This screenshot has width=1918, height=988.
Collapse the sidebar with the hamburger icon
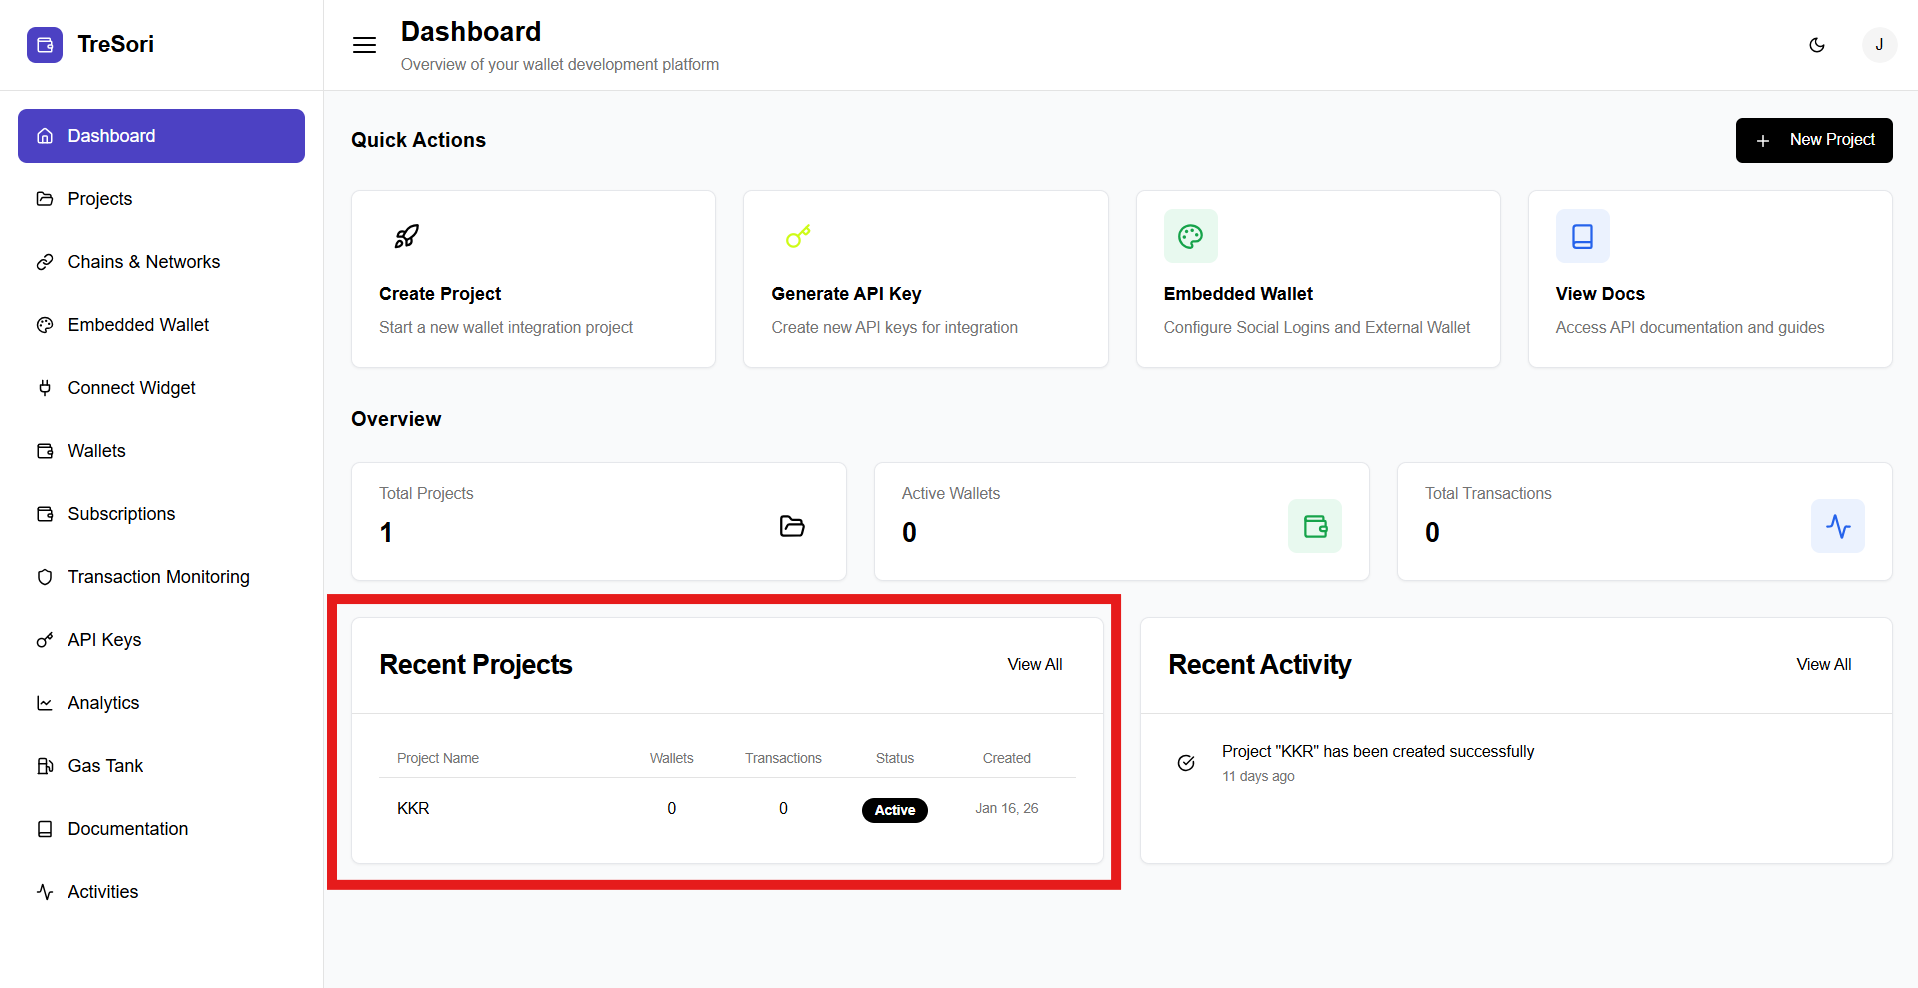pyautogui.click(x=364, y=45)
